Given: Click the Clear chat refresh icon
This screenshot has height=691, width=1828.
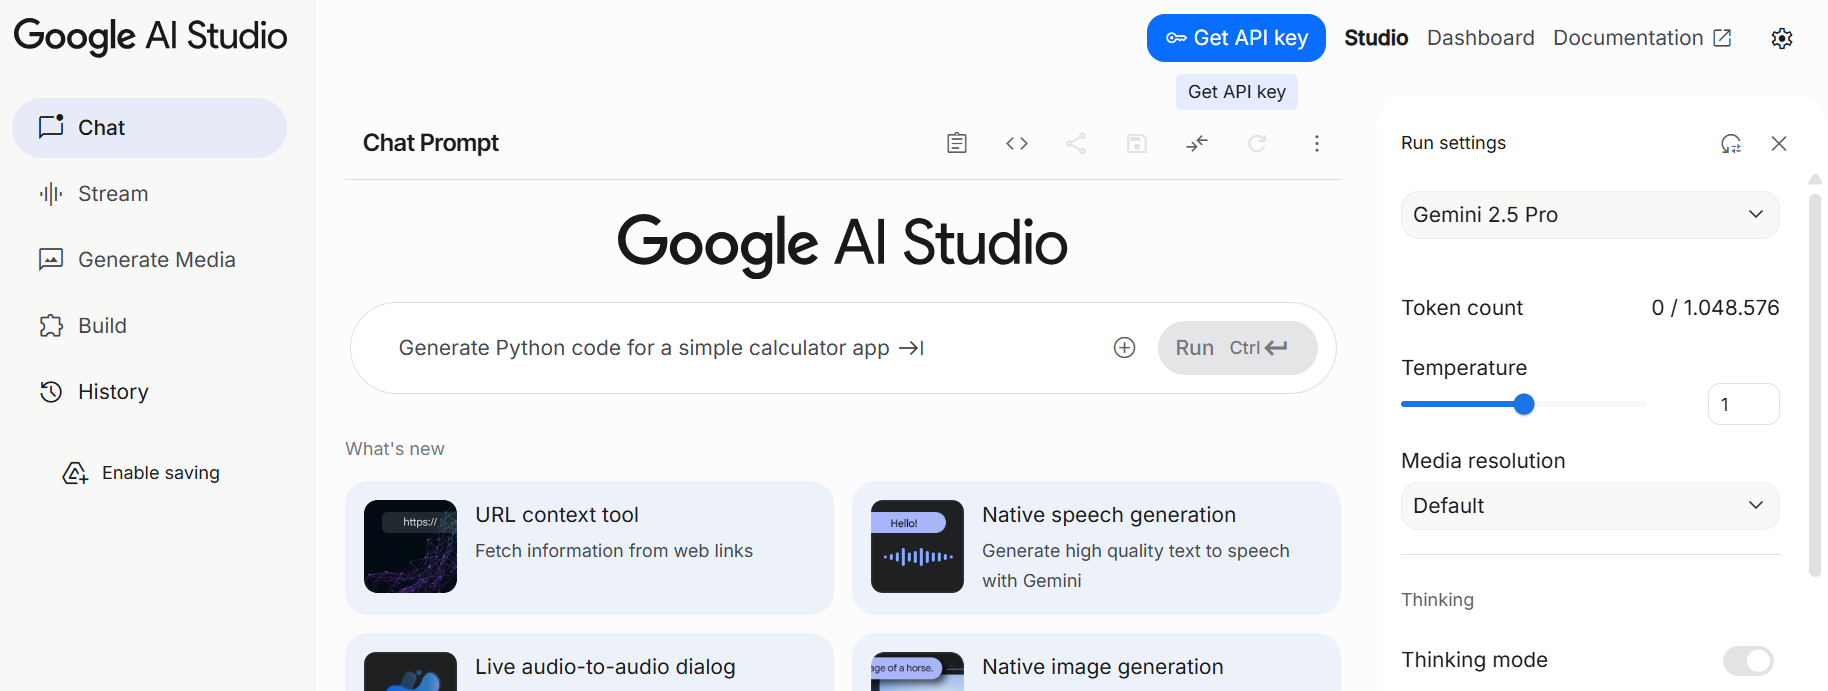Looking at the screenshot, I should point(1257,143).
